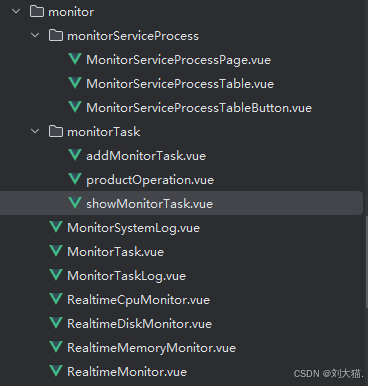Collapse the monitorTask folder chevron
The width and height of the screenshot is (368, 386).
(x=35, y=131)
